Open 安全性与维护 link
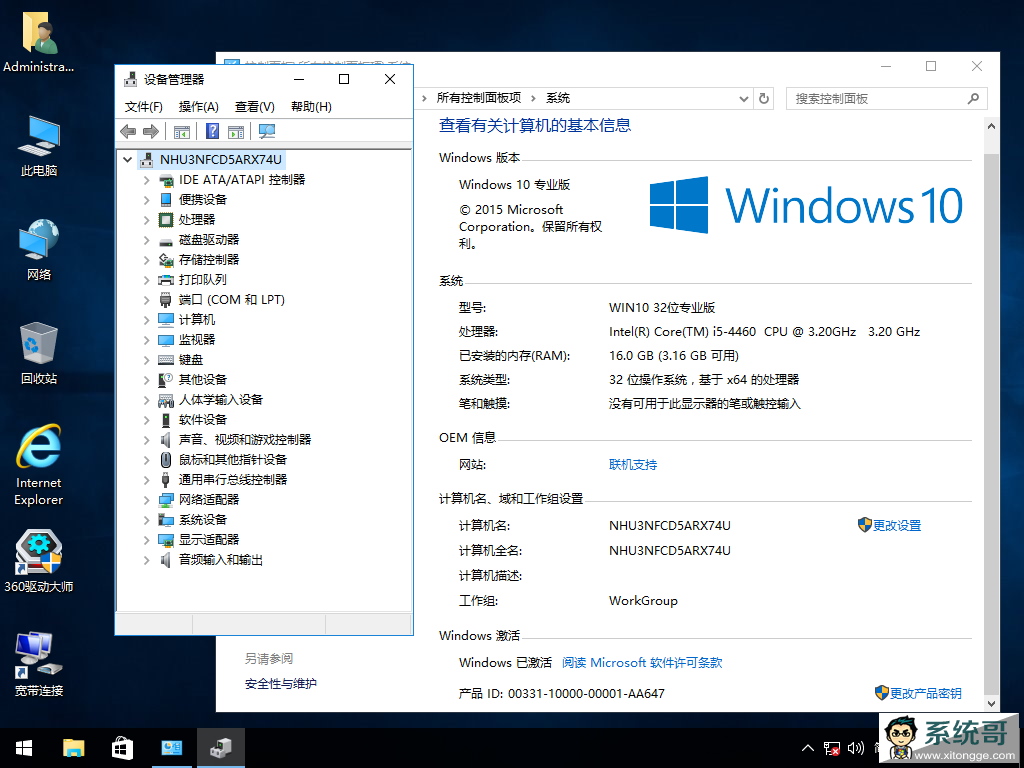The width and height of the screenshot is (1024, 768). tap(281, 684)
